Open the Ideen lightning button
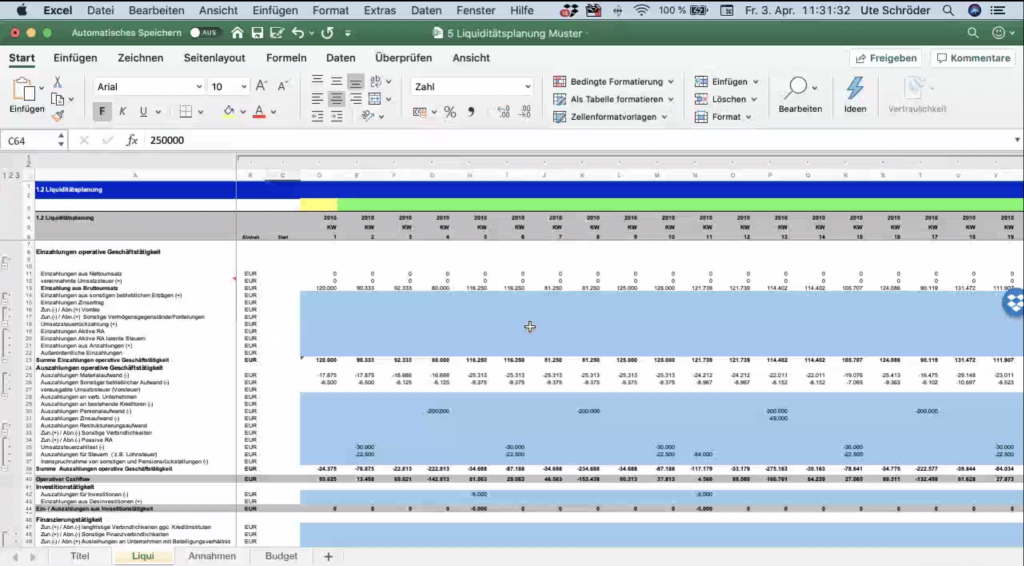1024x566 pixels. tap(855, 95)
